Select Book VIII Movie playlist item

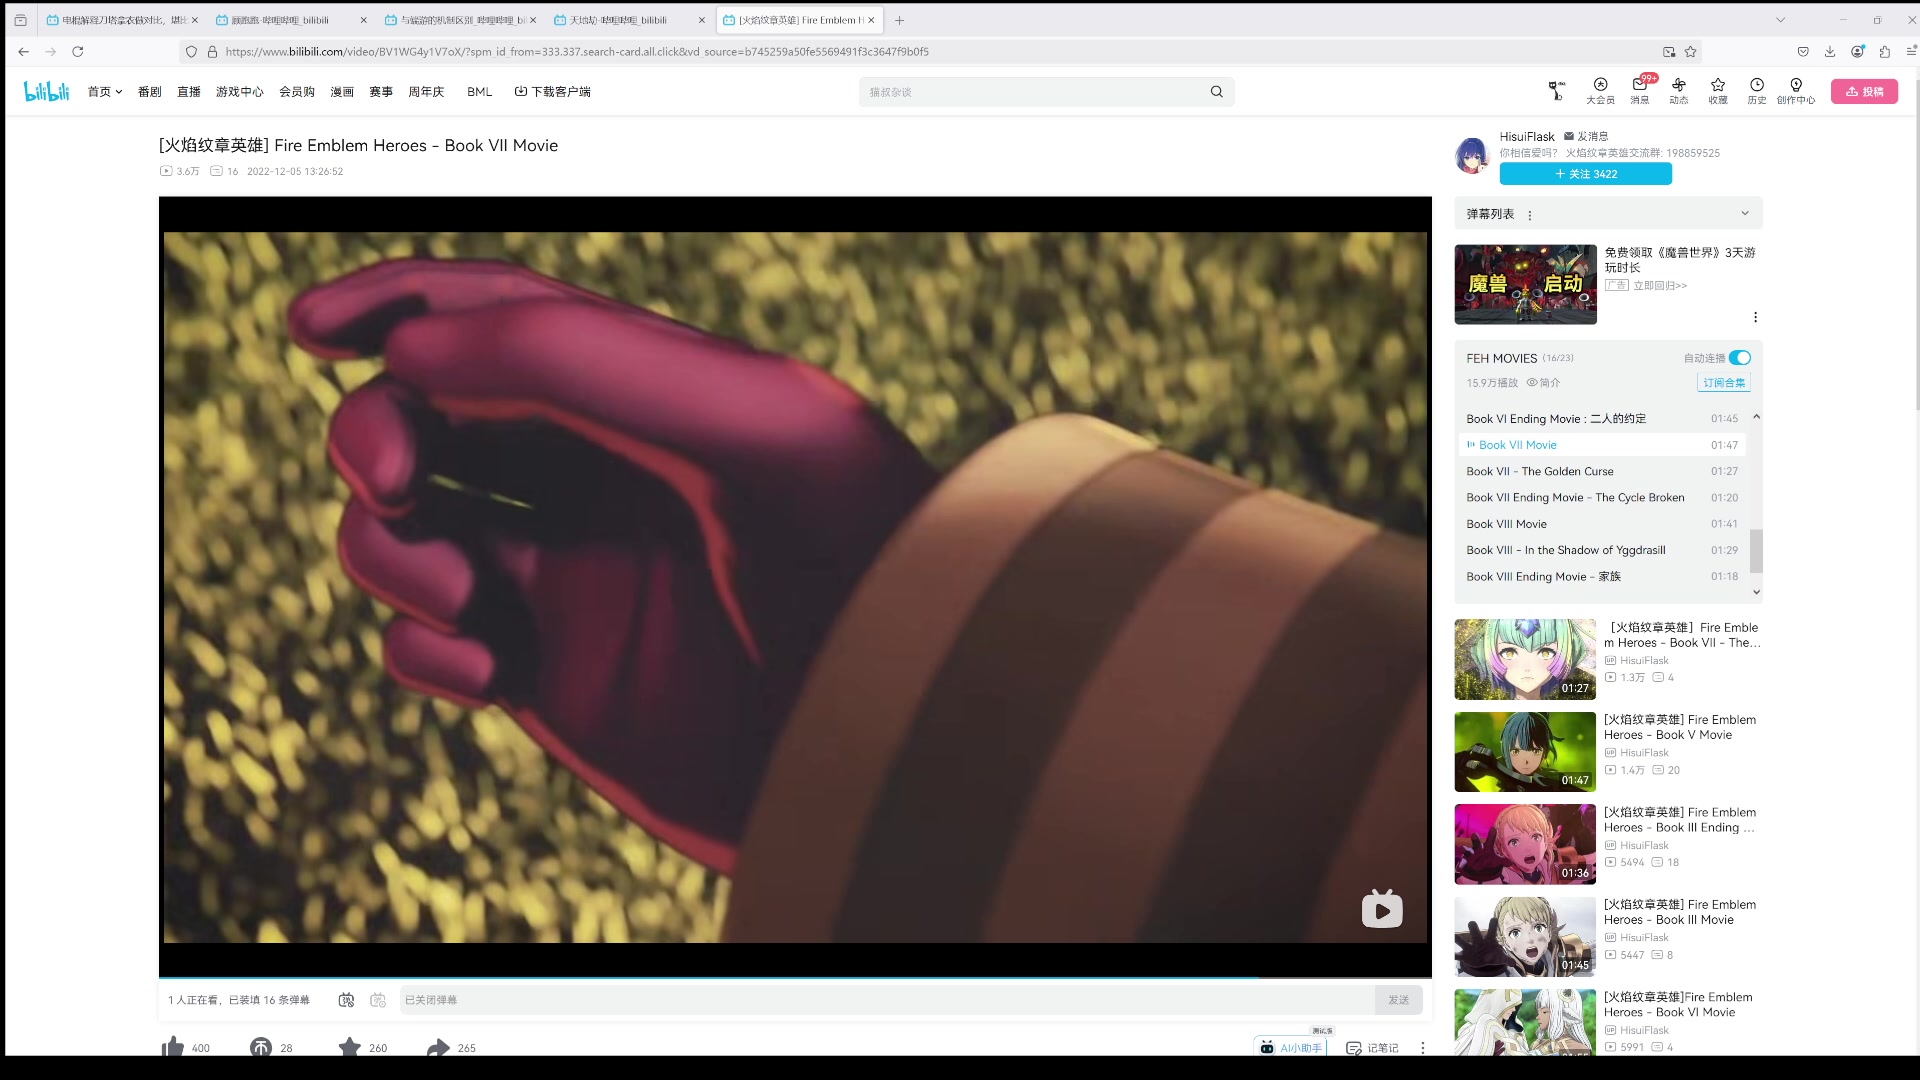1603,524
